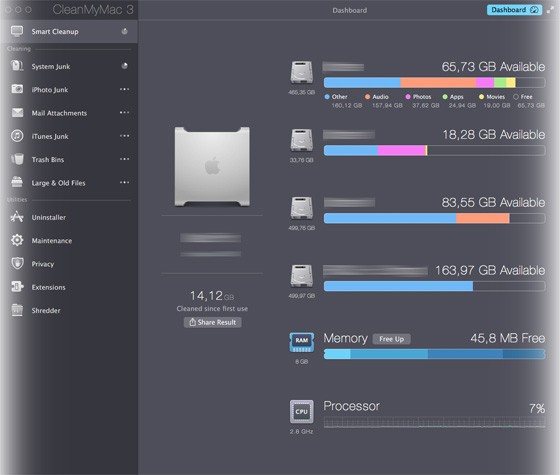Click the storage bar with 65,73 GB available

[x=434, y=82]
